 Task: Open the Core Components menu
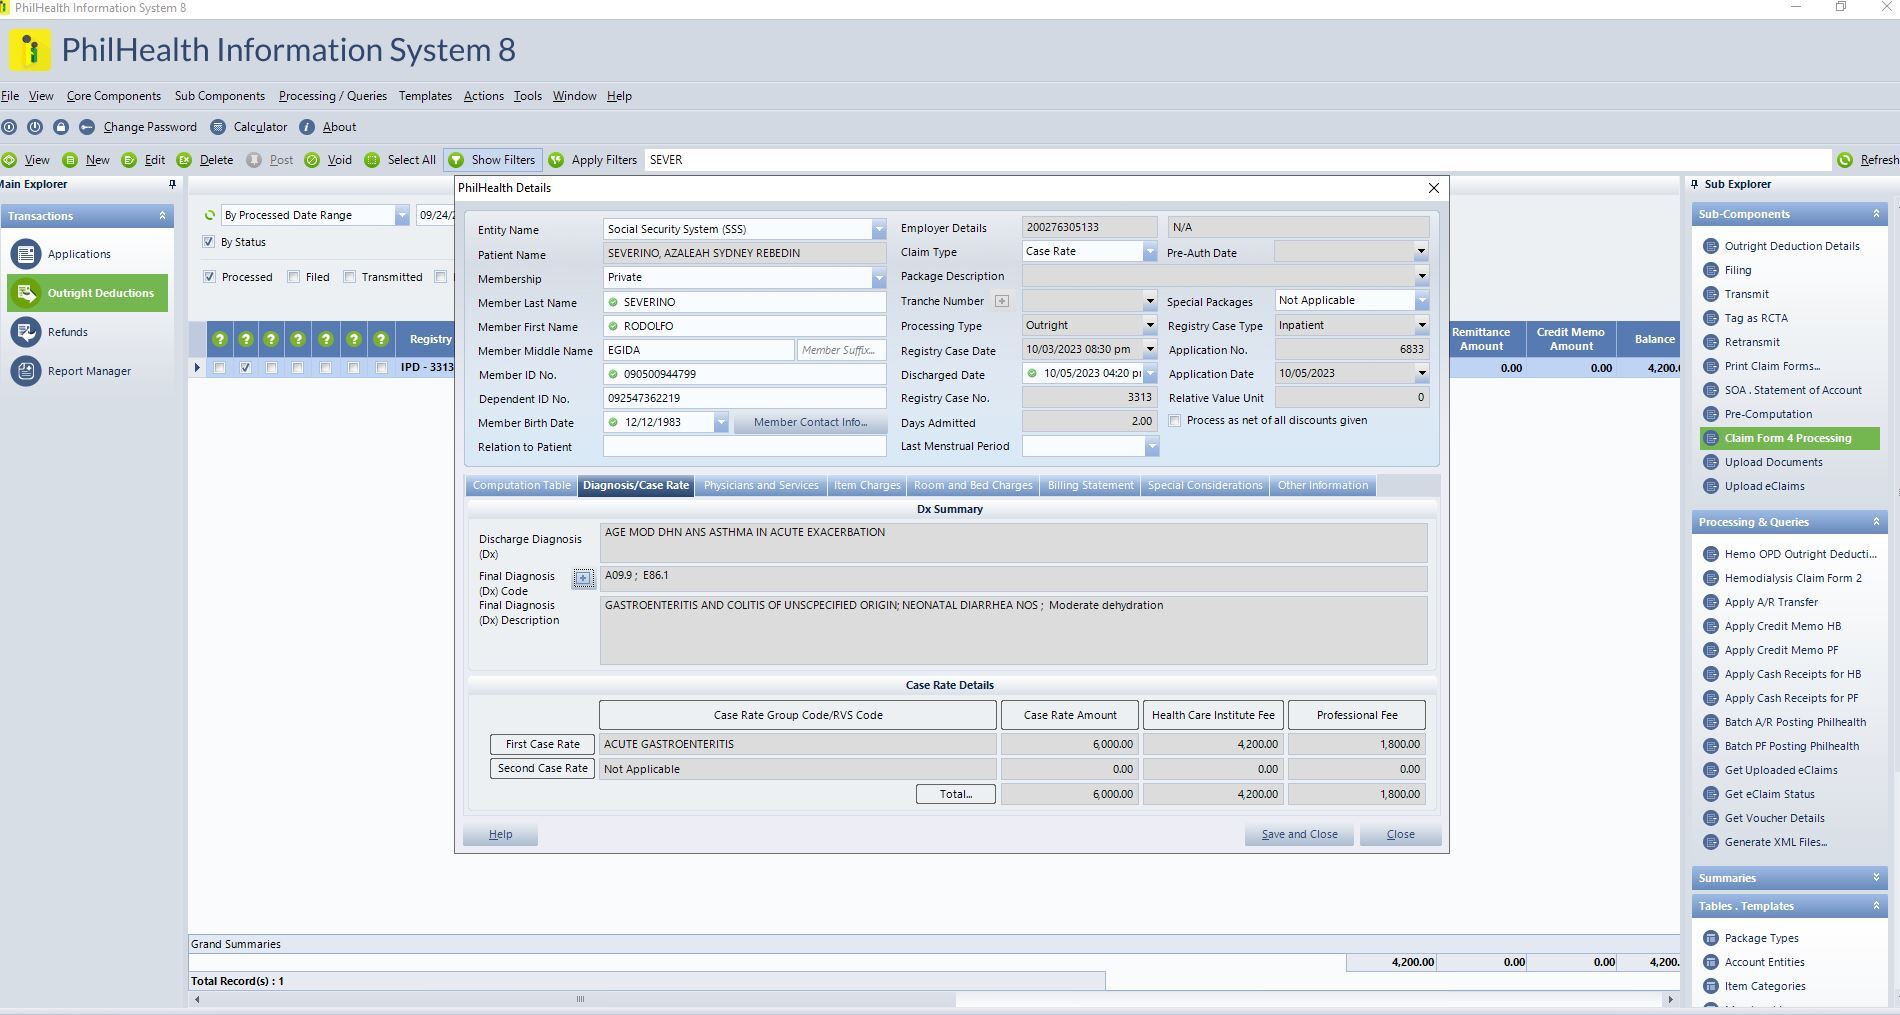pos(114,96)
